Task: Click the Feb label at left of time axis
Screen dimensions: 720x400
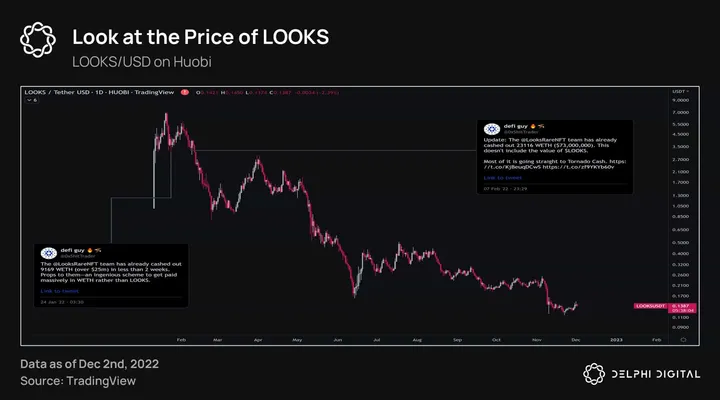Action: pos(178,339)
